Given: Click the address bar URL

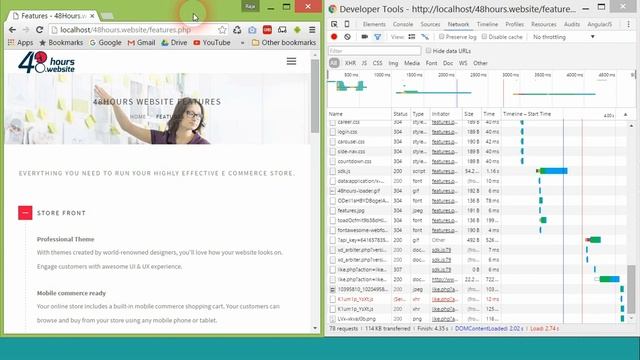Looking at the screenshot, I should point(125,30).
